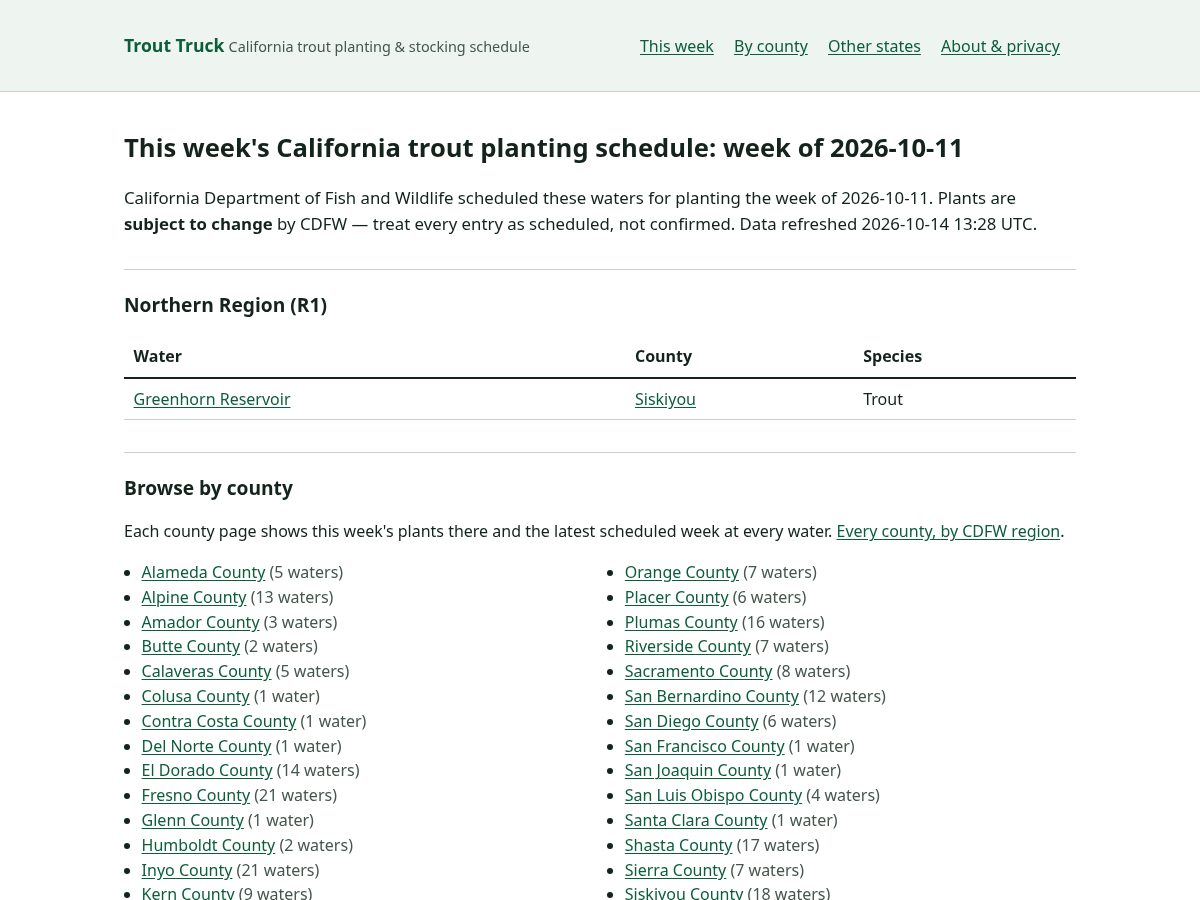Open Plumas County link
The image size is (1200, 900).
pyautogui.click(x=681, y=622)
